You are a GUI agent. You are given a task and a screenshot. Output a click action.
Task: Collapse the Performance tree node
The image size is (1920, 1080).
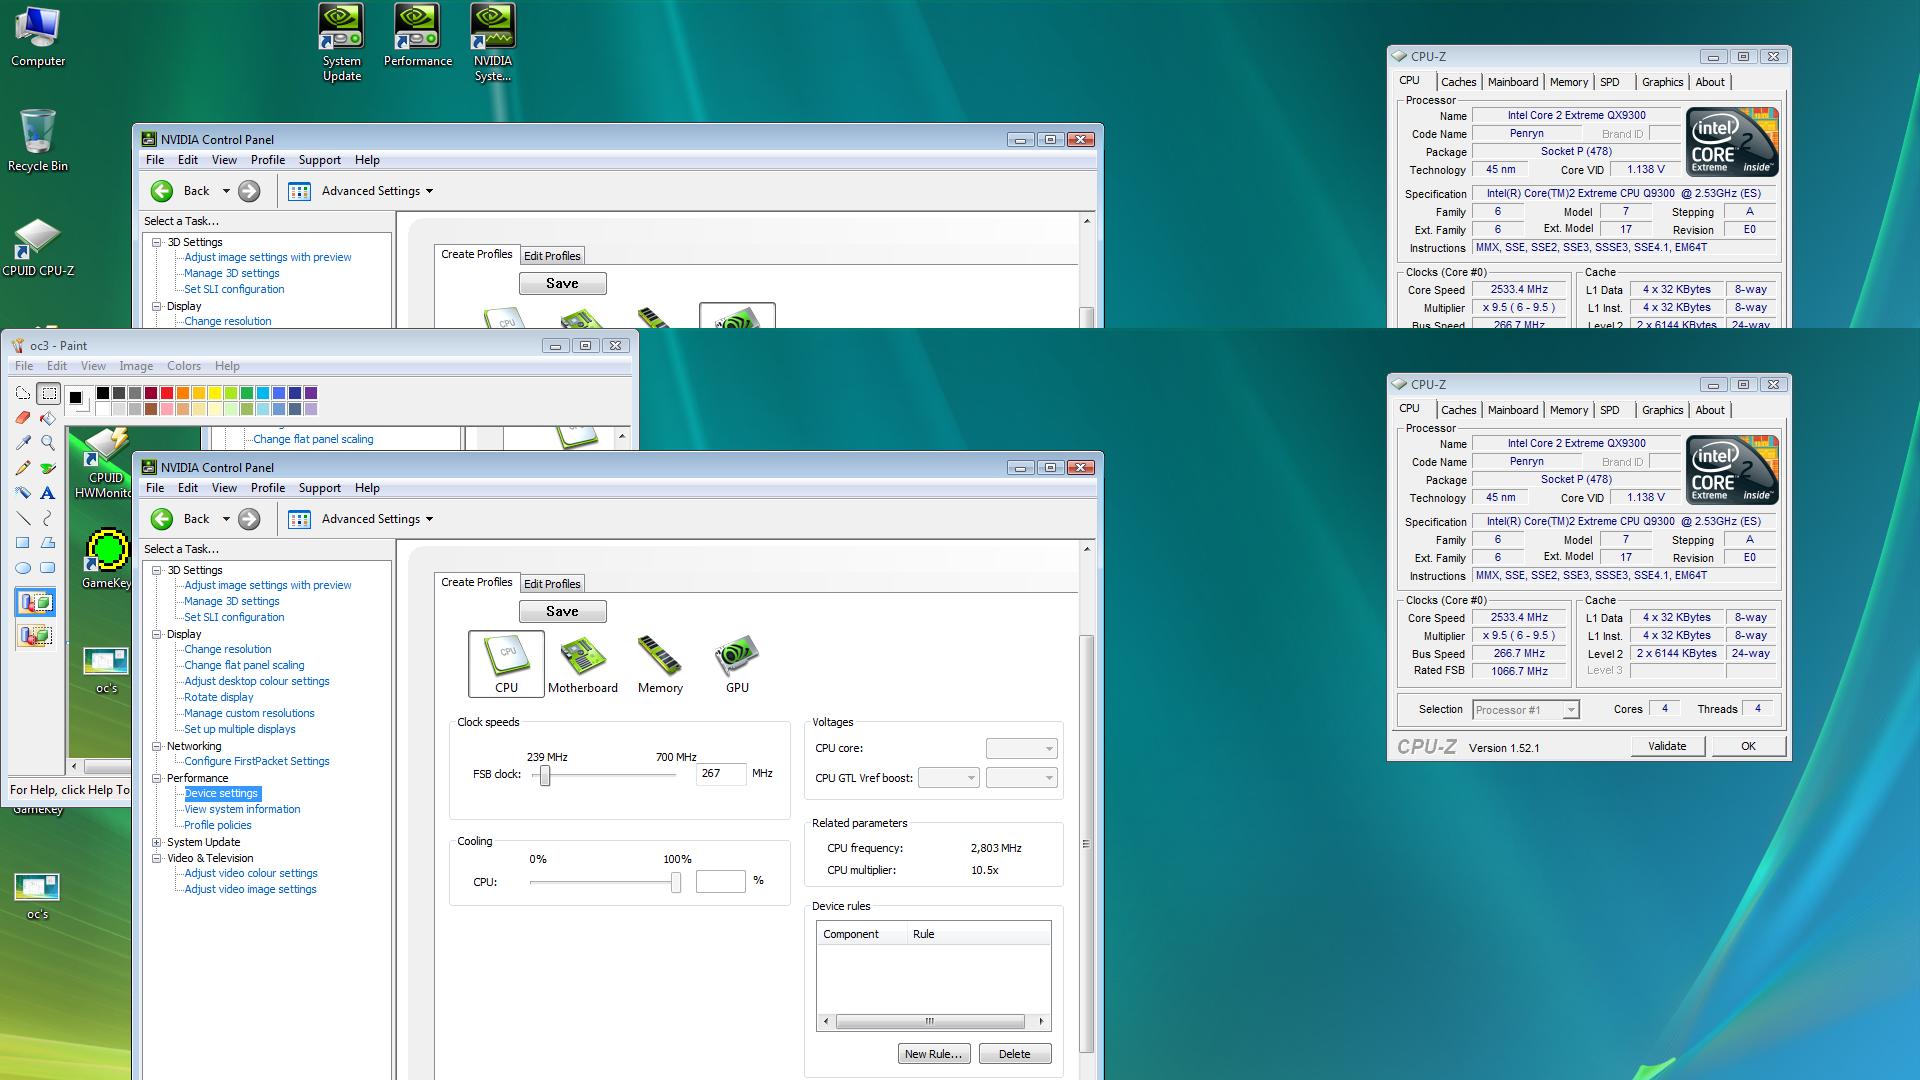coord(157,778)
